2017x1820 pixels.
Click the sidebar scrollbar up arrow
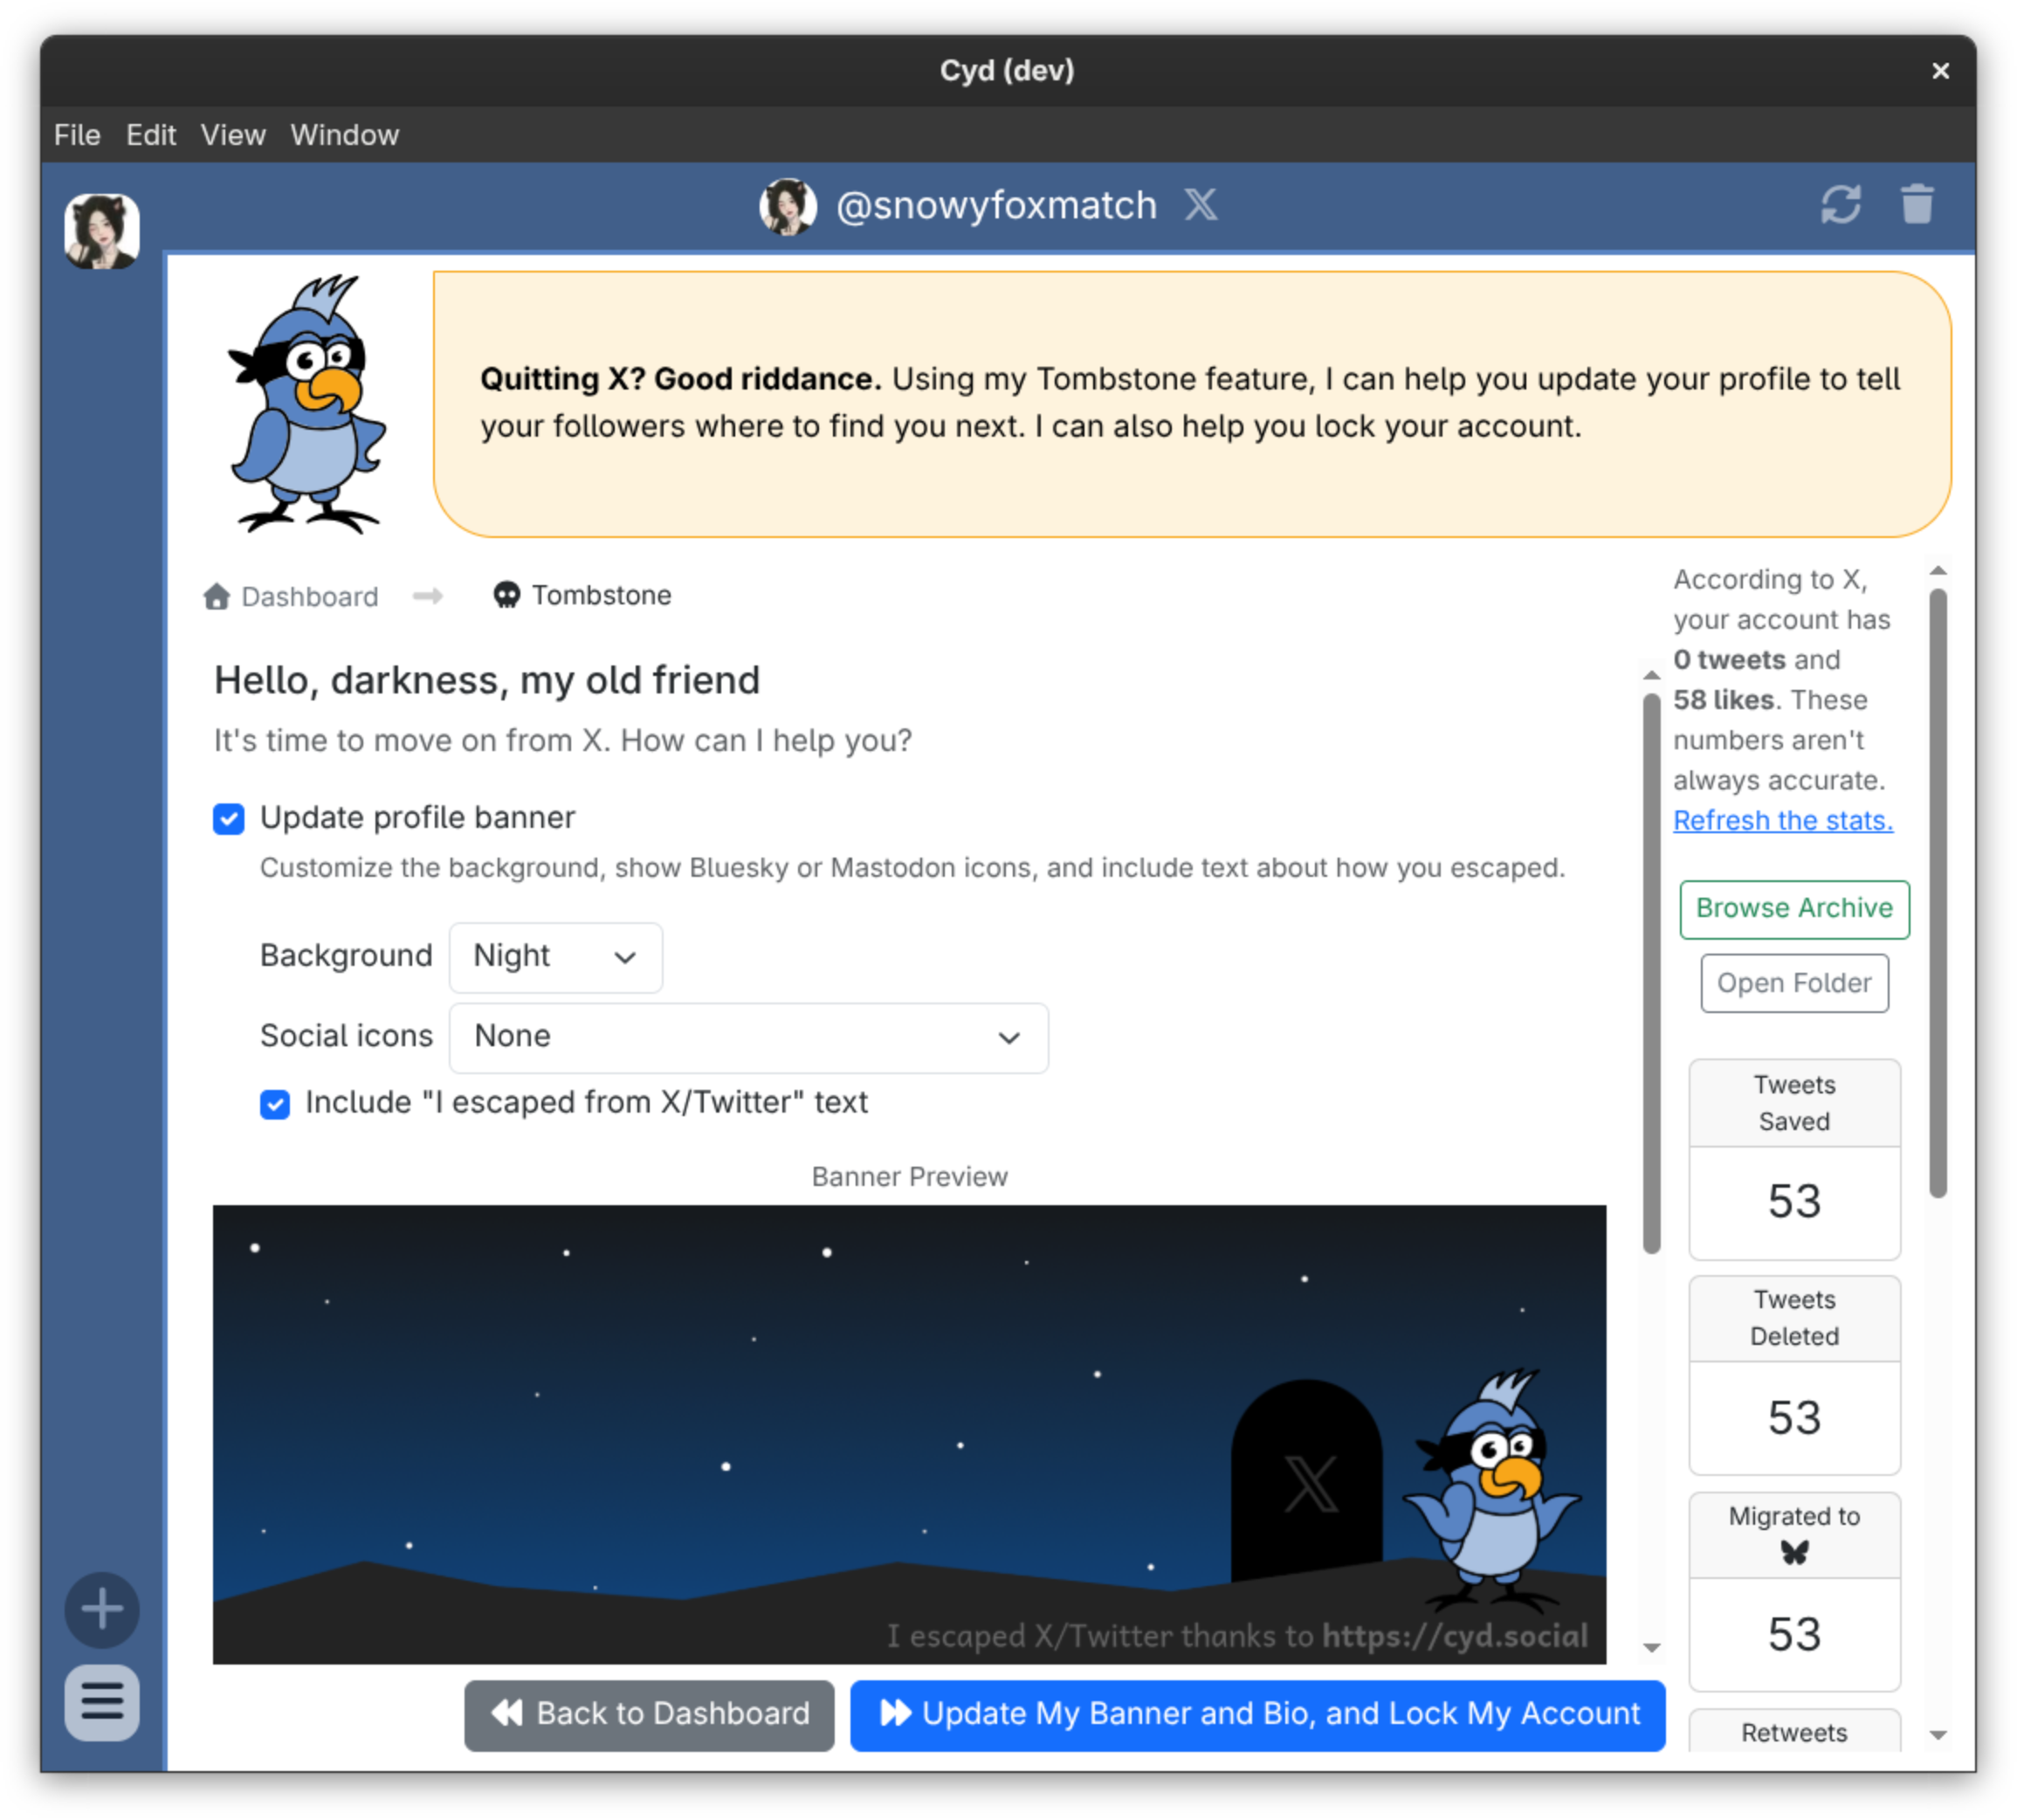1938,571
